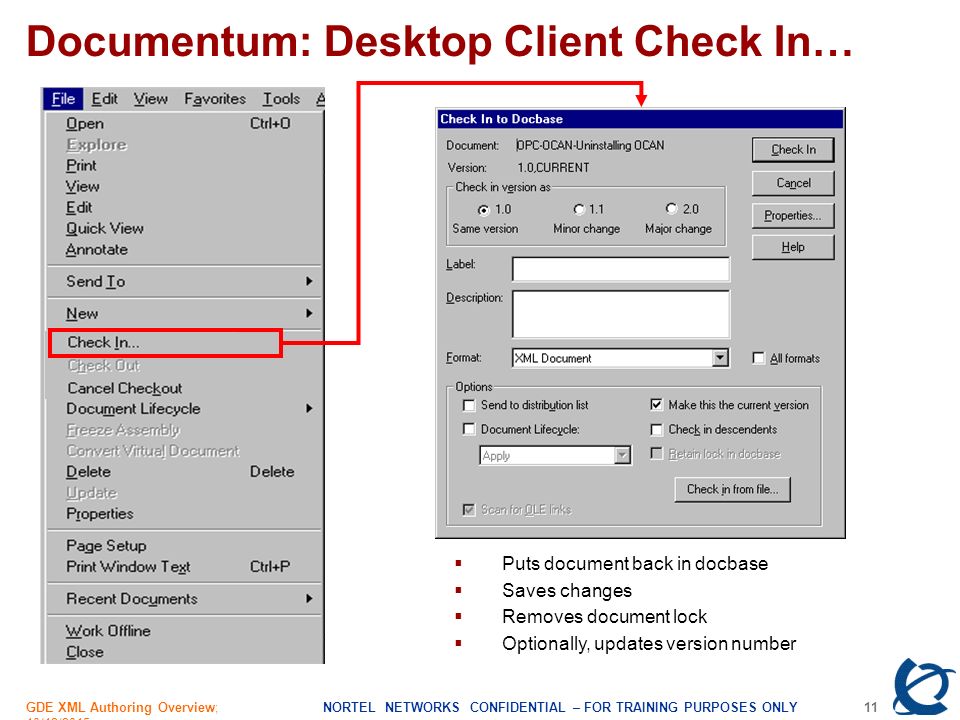Click the Help button in dialog
960x720 pixels.
(793, 247)
